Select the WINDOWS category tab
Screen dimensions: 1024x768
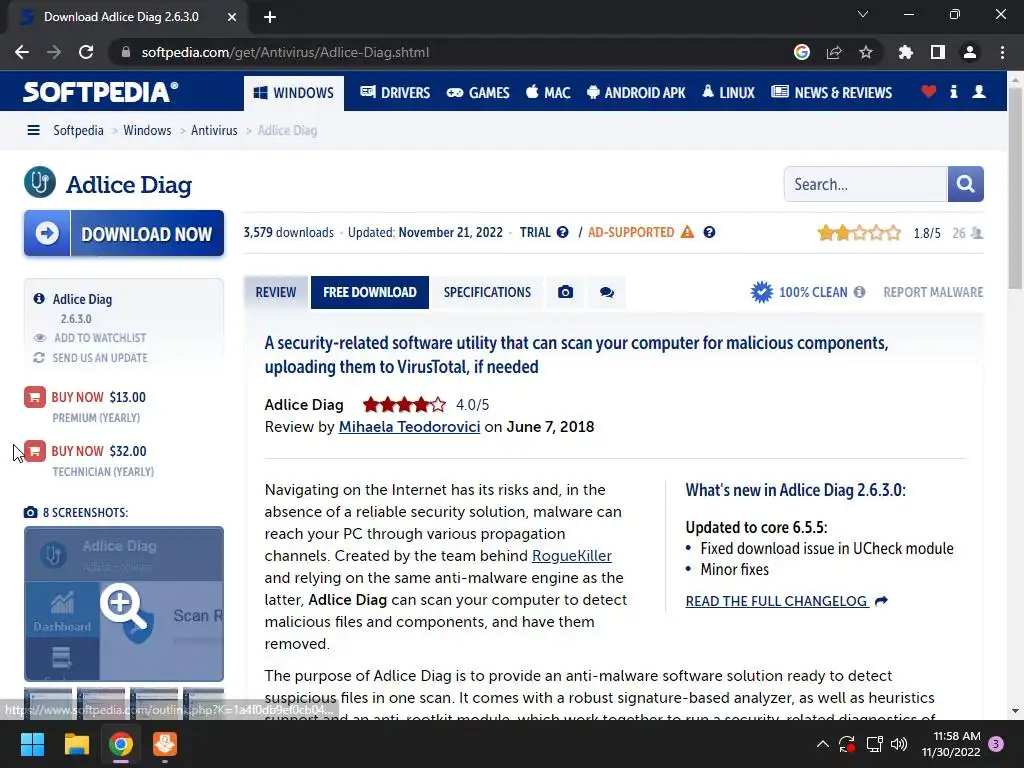(294, 93)
